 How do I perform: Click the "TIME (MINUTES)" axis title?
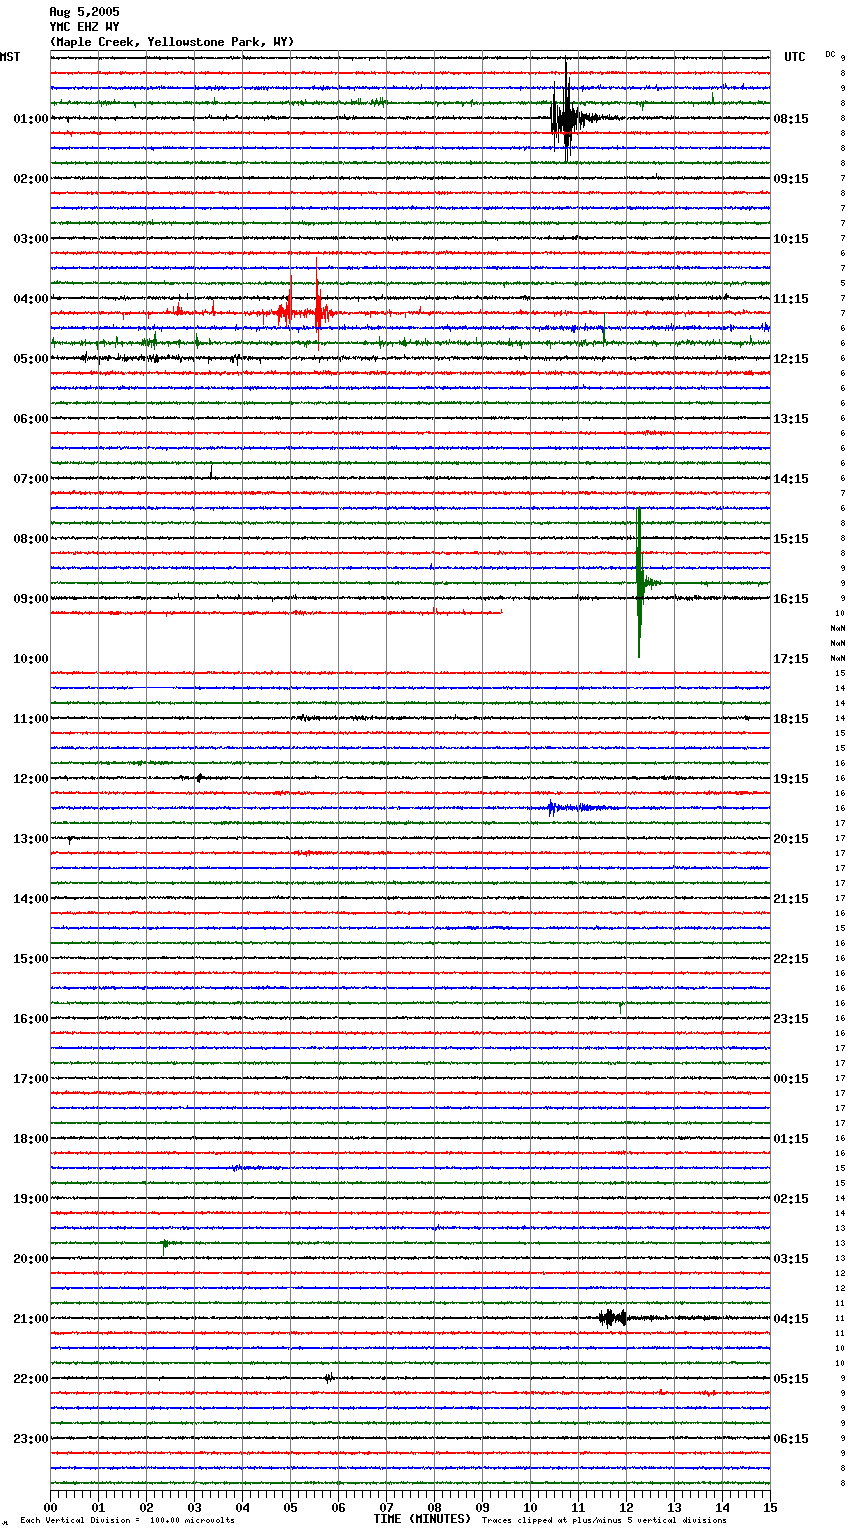[x=421, y=1519]
